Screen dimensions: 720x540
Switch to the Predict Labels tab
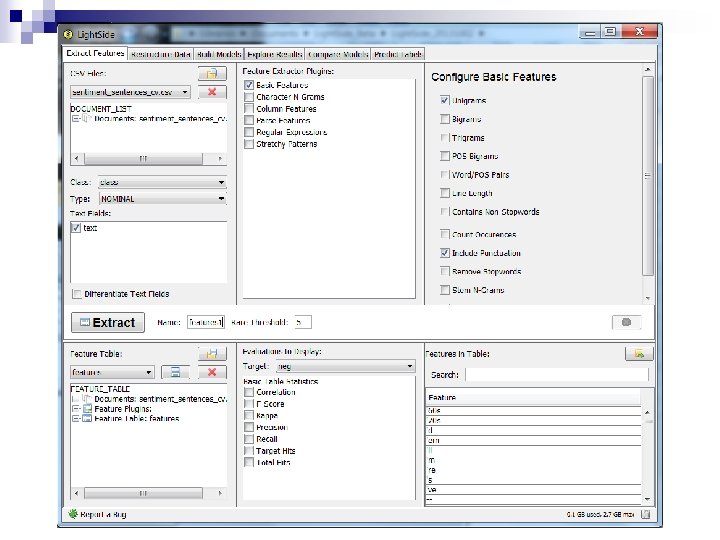(x=398, y=54)
